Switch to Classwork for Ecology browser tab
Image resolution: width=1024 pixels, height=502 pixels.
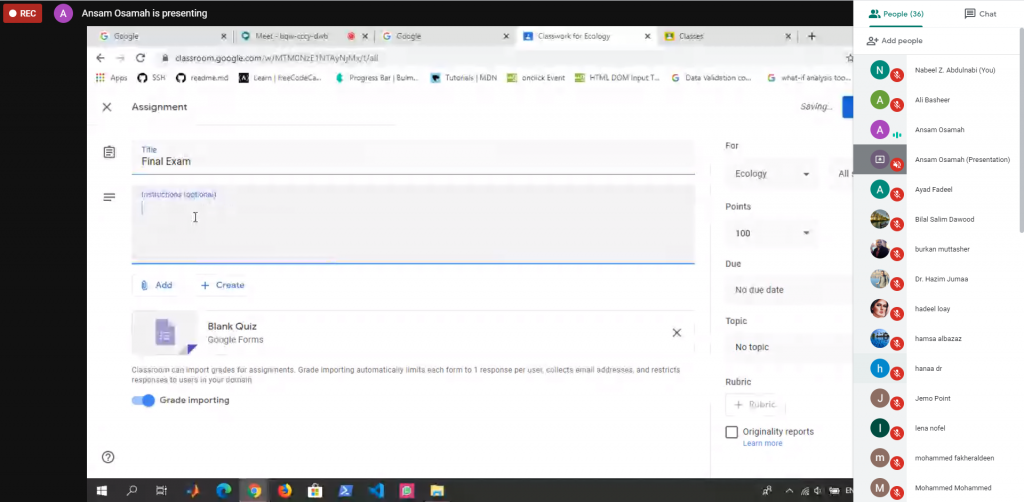coord(577,36)
